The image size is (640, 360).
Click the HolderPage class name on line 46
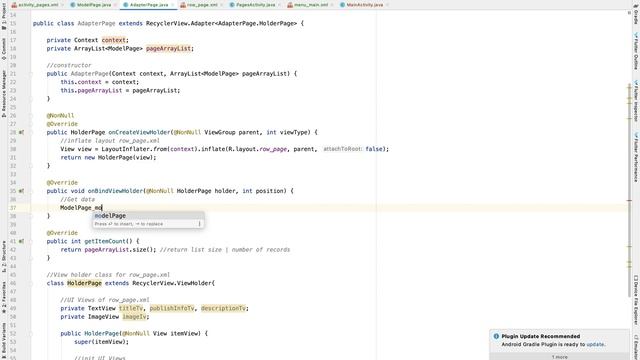84,283
